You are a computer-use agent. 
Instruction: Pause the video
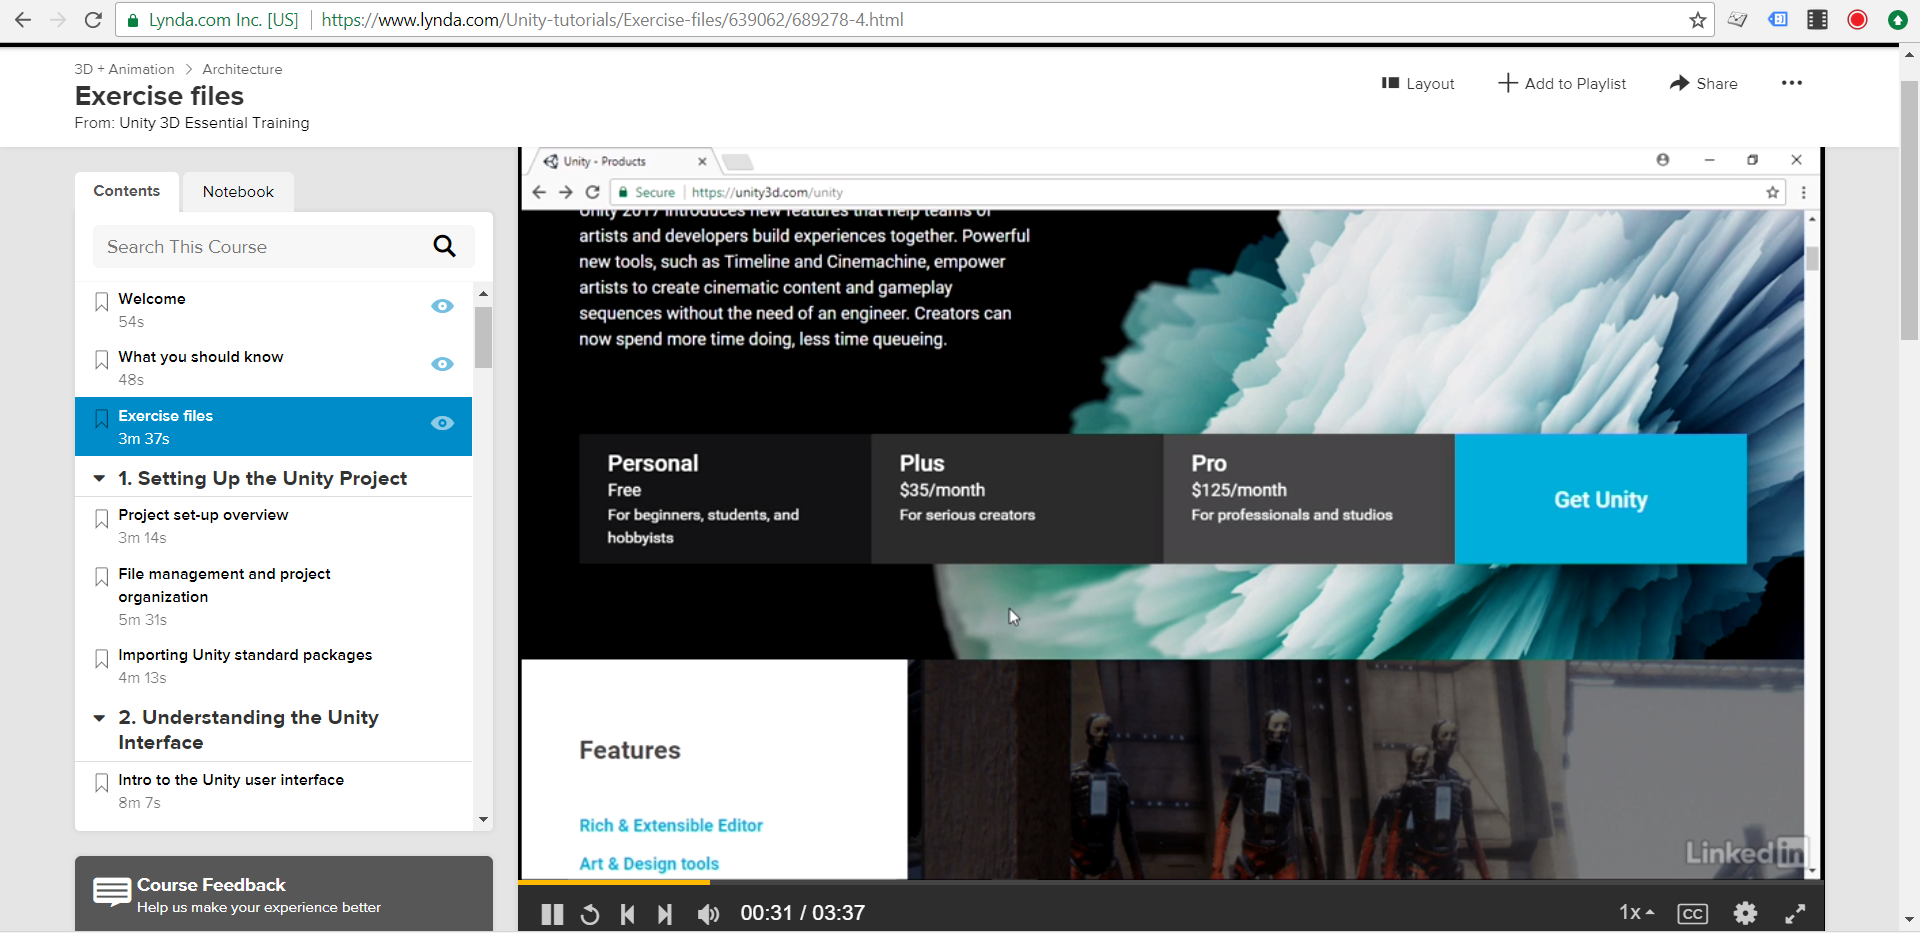pyautogui.click(x=552, y=914)
